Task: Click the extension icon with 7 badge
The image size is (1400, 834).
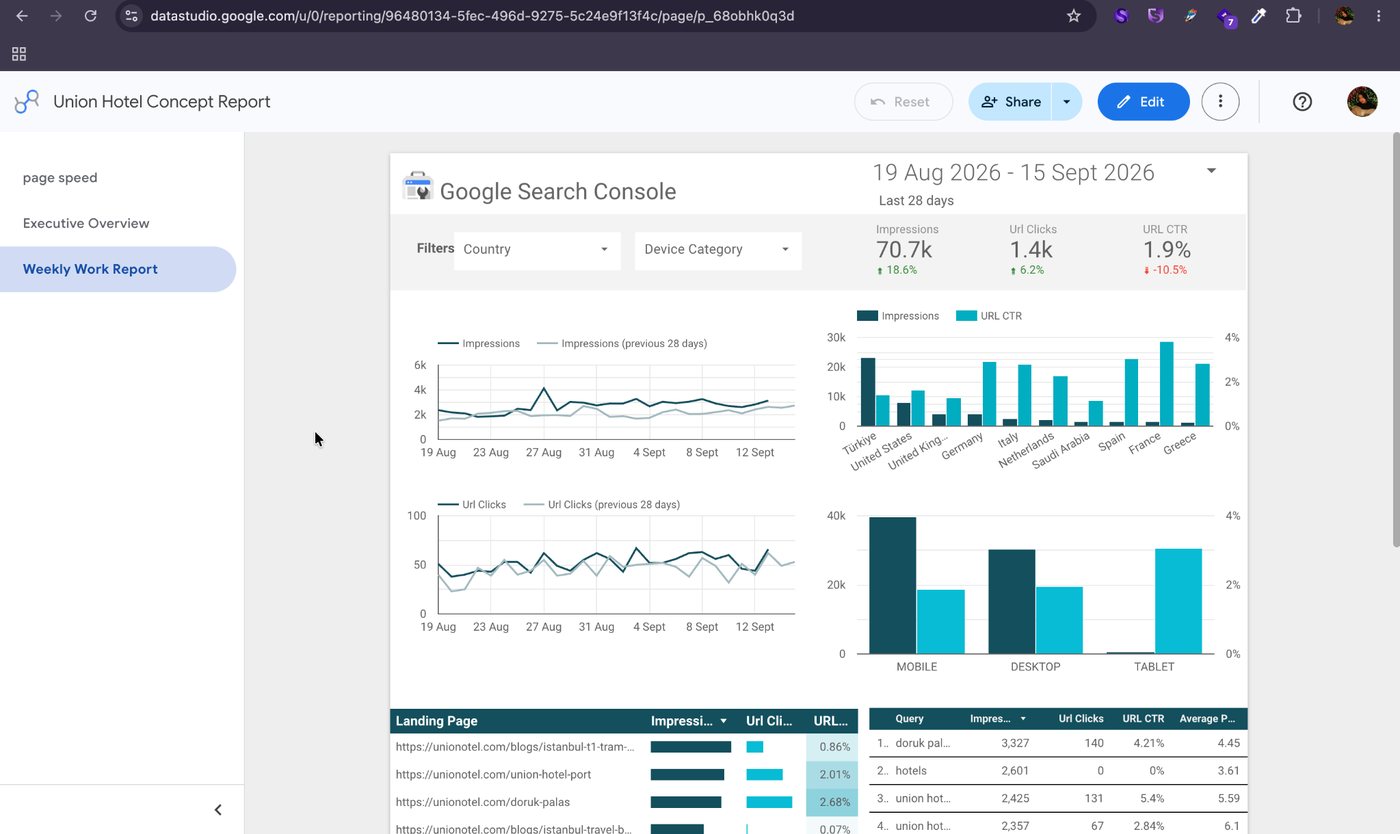Action: coord(1226,17)
